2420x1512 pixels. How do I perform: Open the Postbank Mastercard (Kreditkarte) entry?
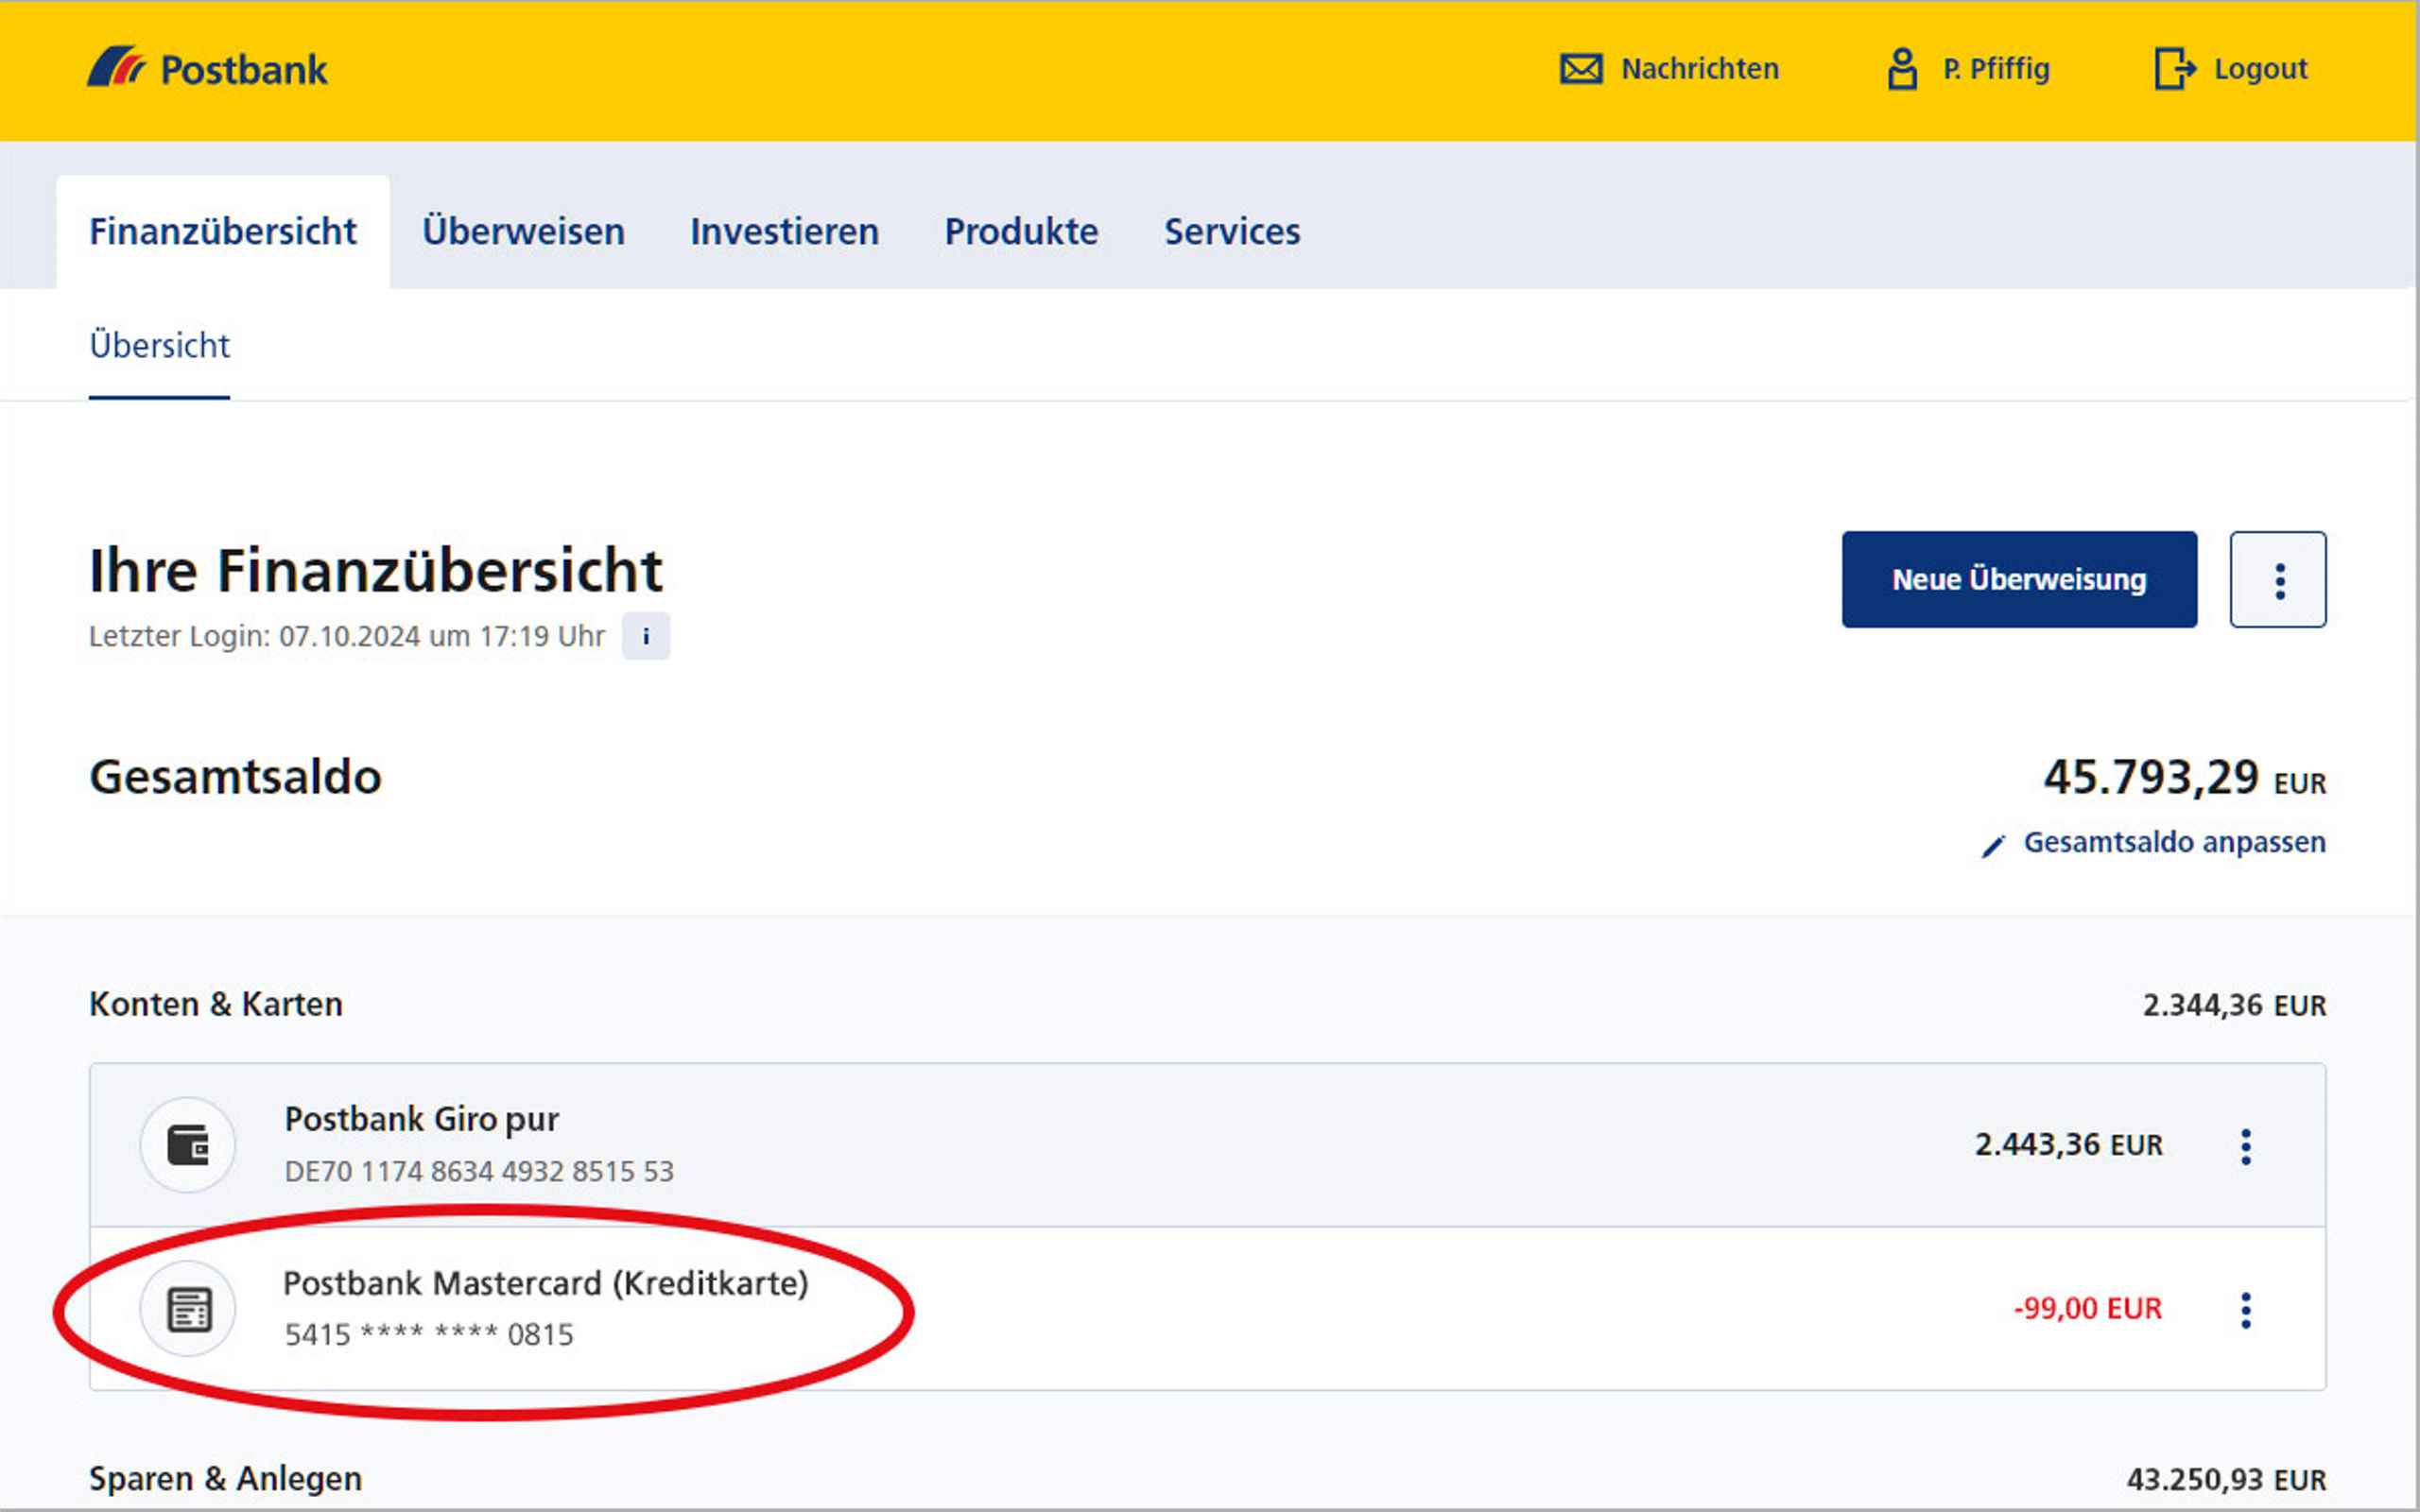1208,1309
